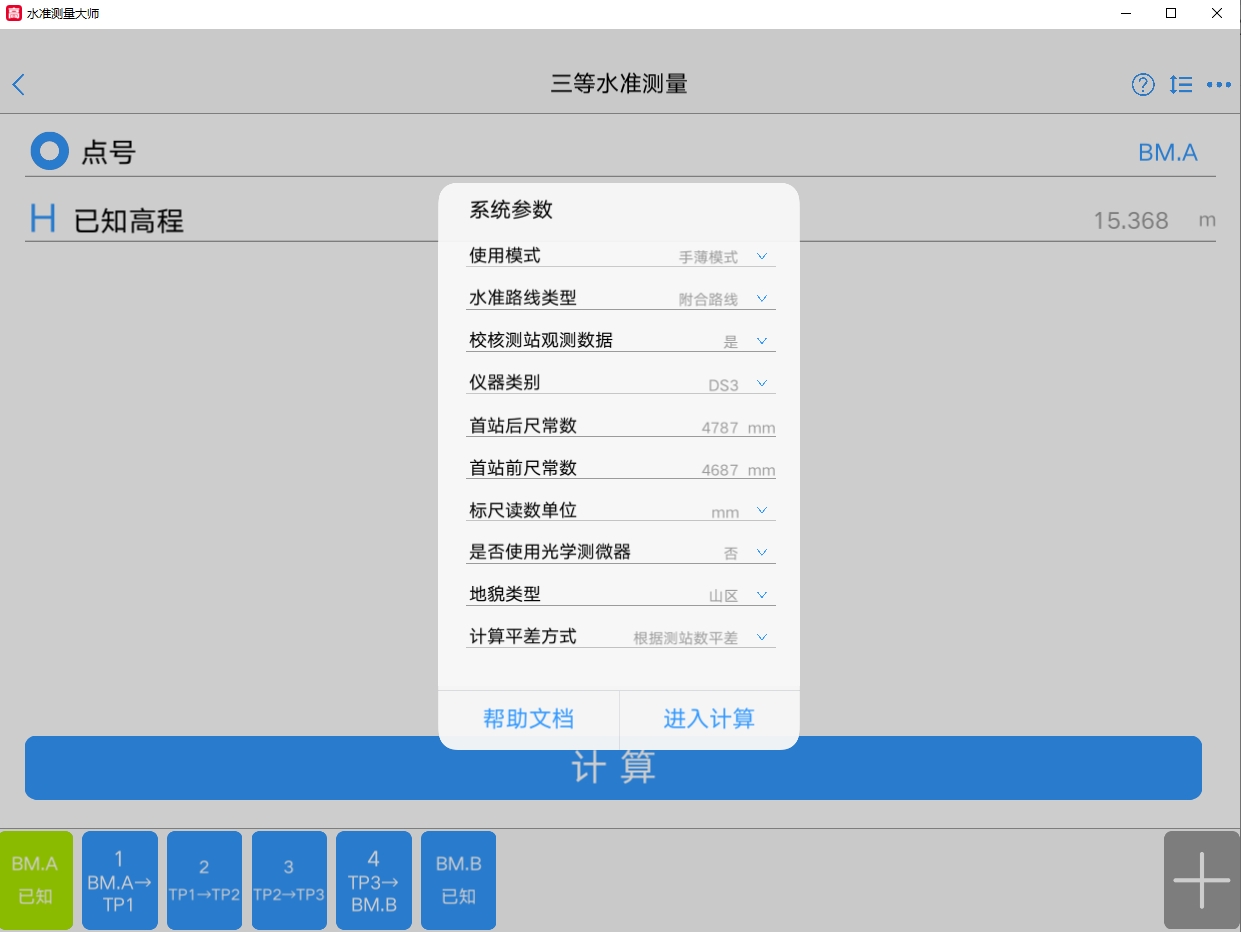Switch to the BM.B 已知 station tab
Image resolution: width=1241 pixels, height=932 pixels.
458,880
